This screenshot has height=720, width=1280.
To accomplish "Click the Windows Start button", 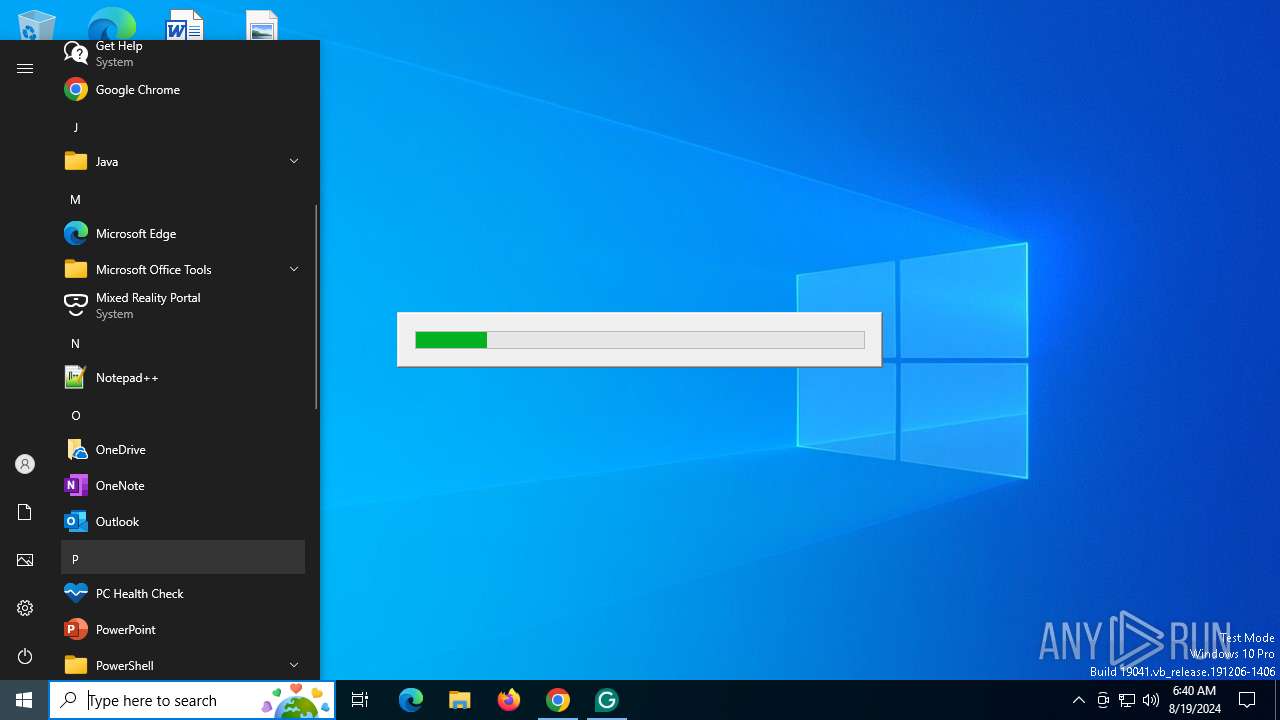I will point(24,700).
